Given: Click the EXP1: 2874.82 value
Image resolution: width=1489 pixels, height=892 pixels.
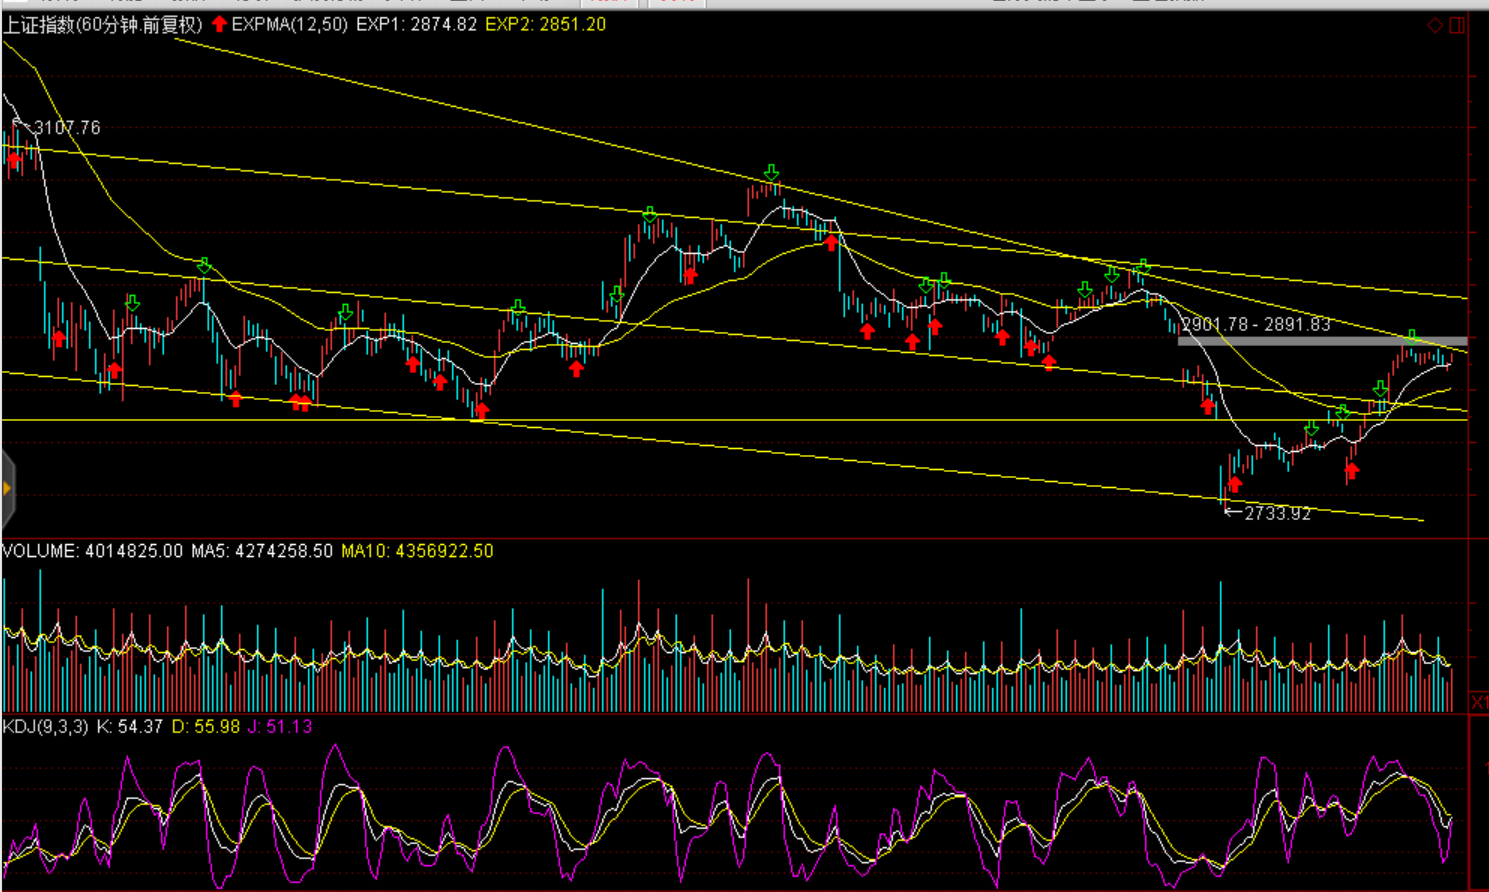Looking at the screenshot, I should click(x=416, y=25).
